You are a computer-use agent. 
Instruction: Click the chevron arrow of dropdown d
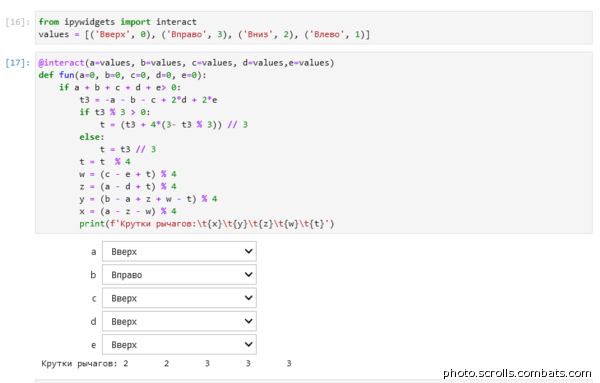pos(248,321)
